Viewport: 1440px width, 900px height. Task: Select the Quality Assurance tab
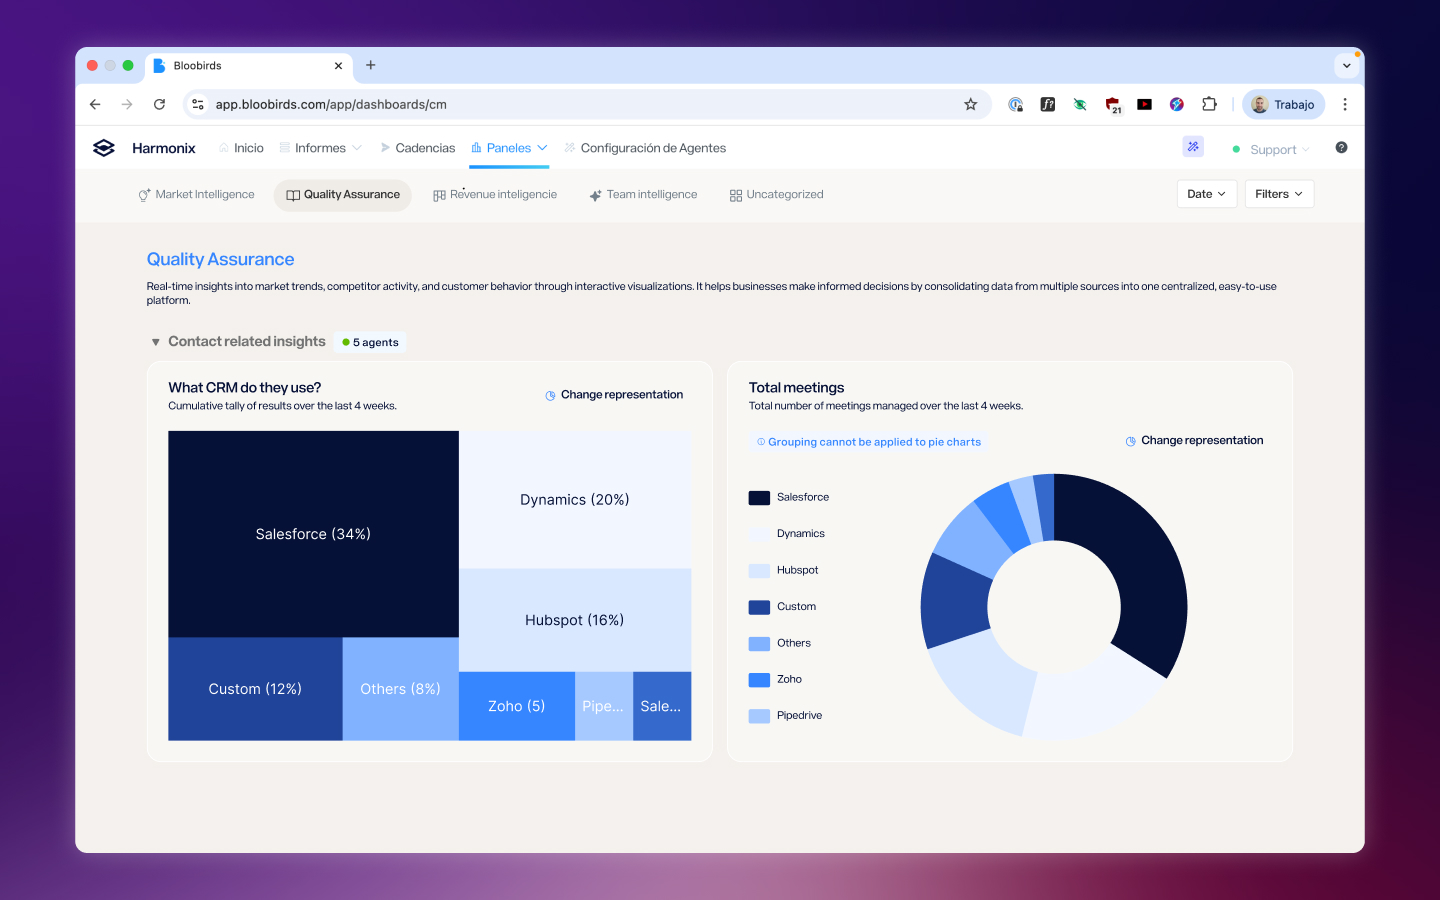[343, 195]
